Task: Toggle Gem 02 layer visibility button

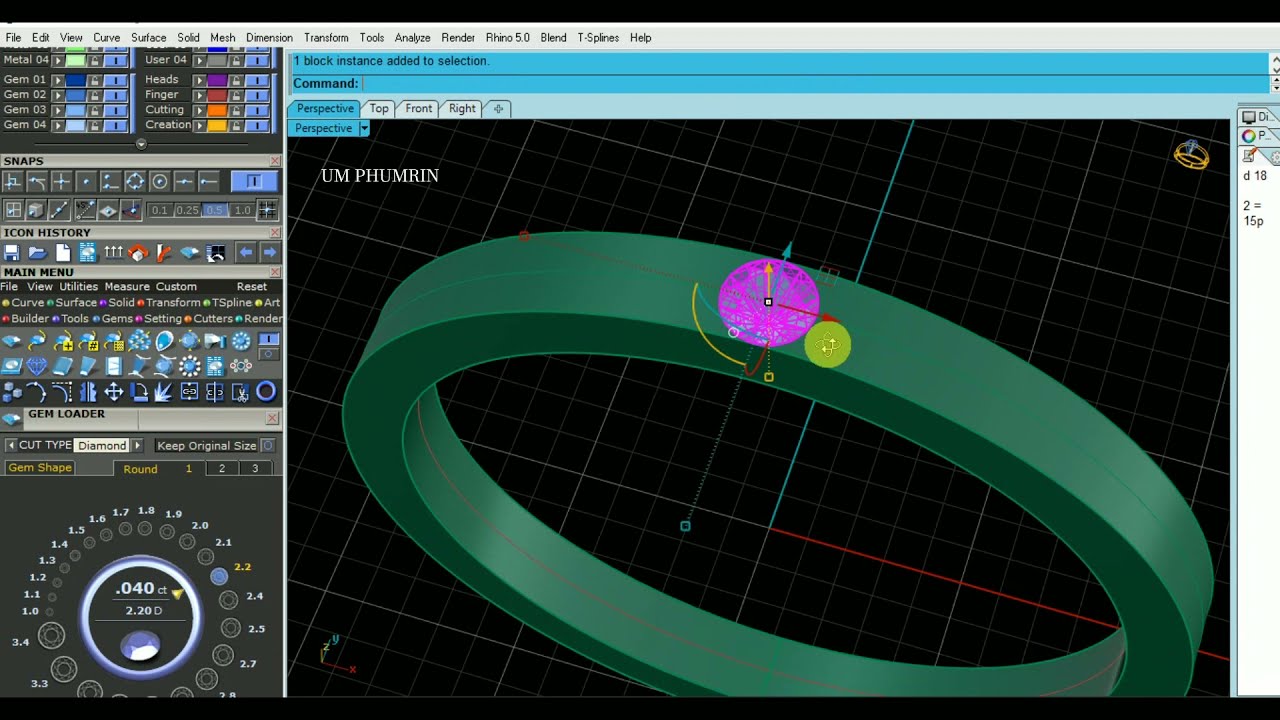Action: [x=116, y=95]
